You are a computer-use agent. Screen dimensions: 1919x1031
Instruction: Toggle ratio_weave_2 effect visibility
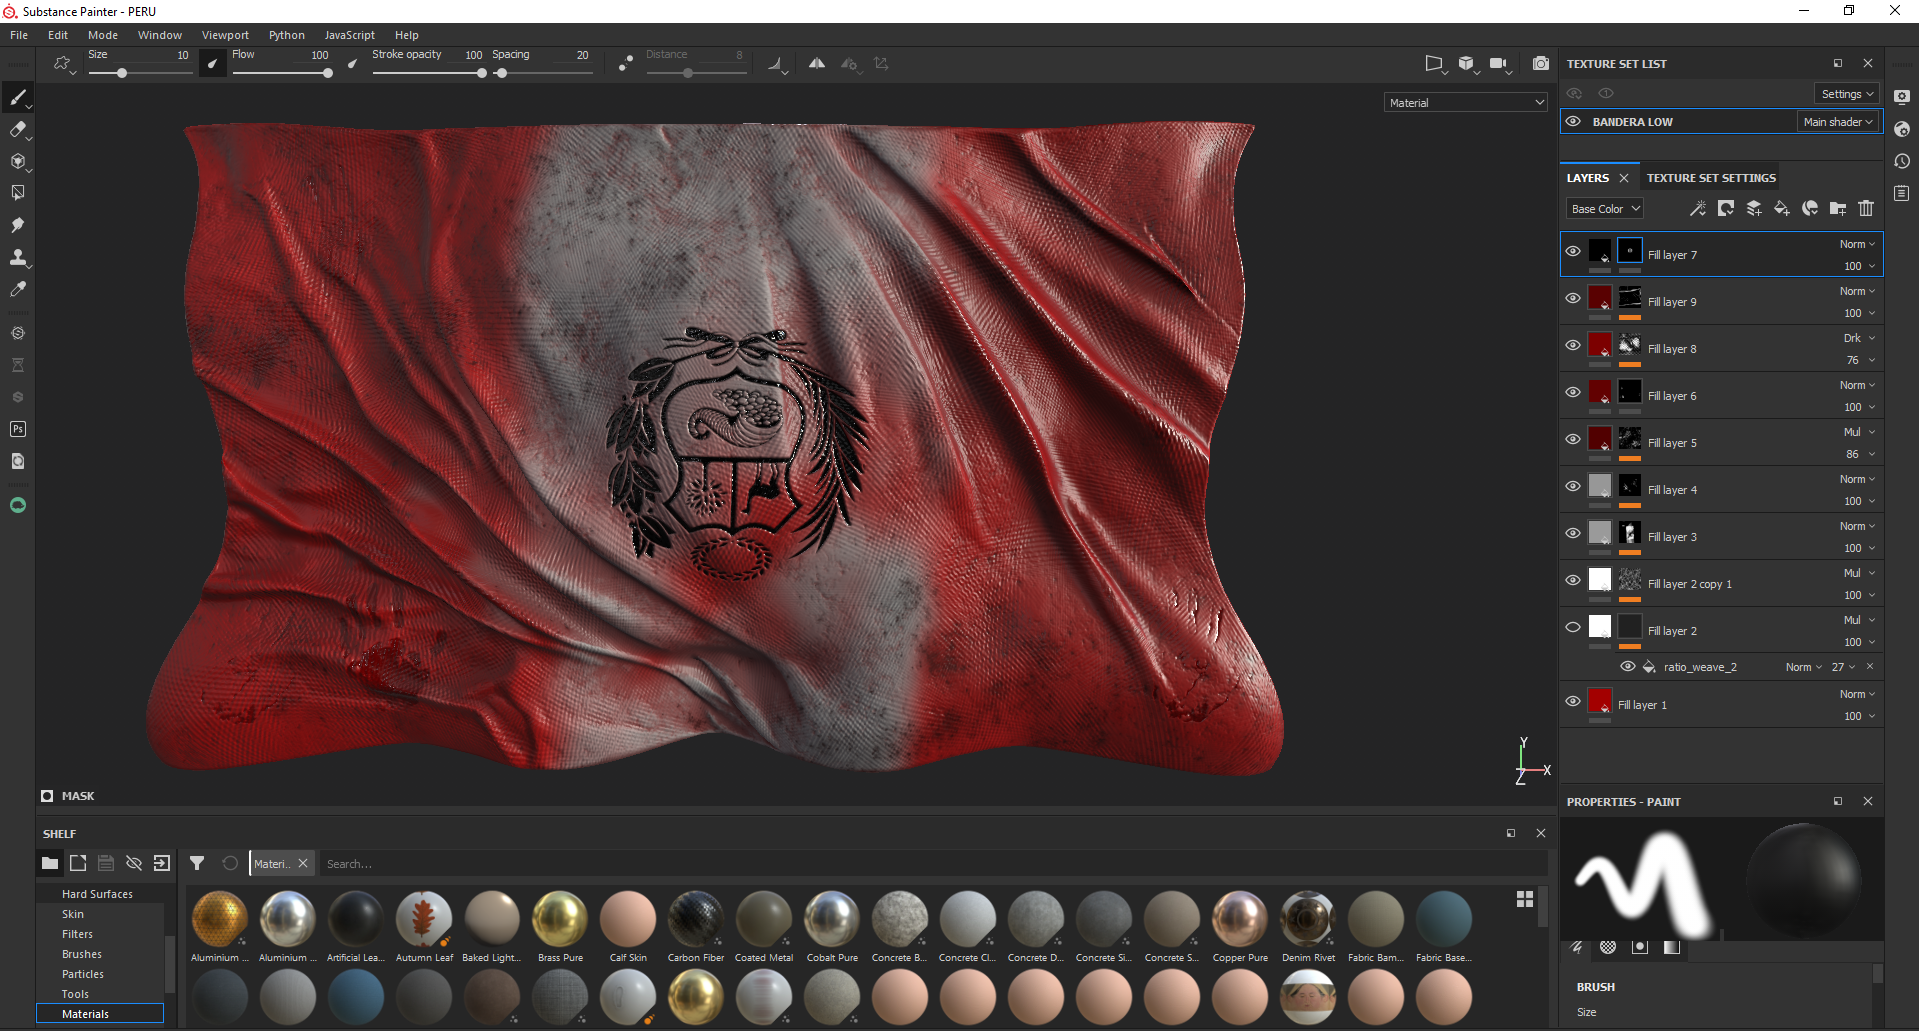coord(1628,666)
